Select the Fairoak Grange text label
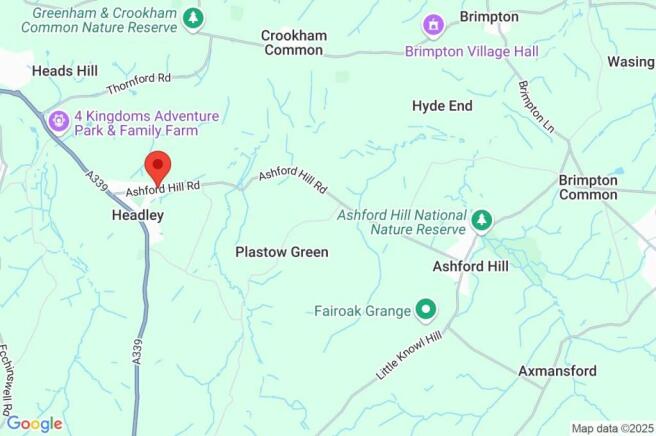Viewport: 656px width, 436px height. tap(362, 311)
